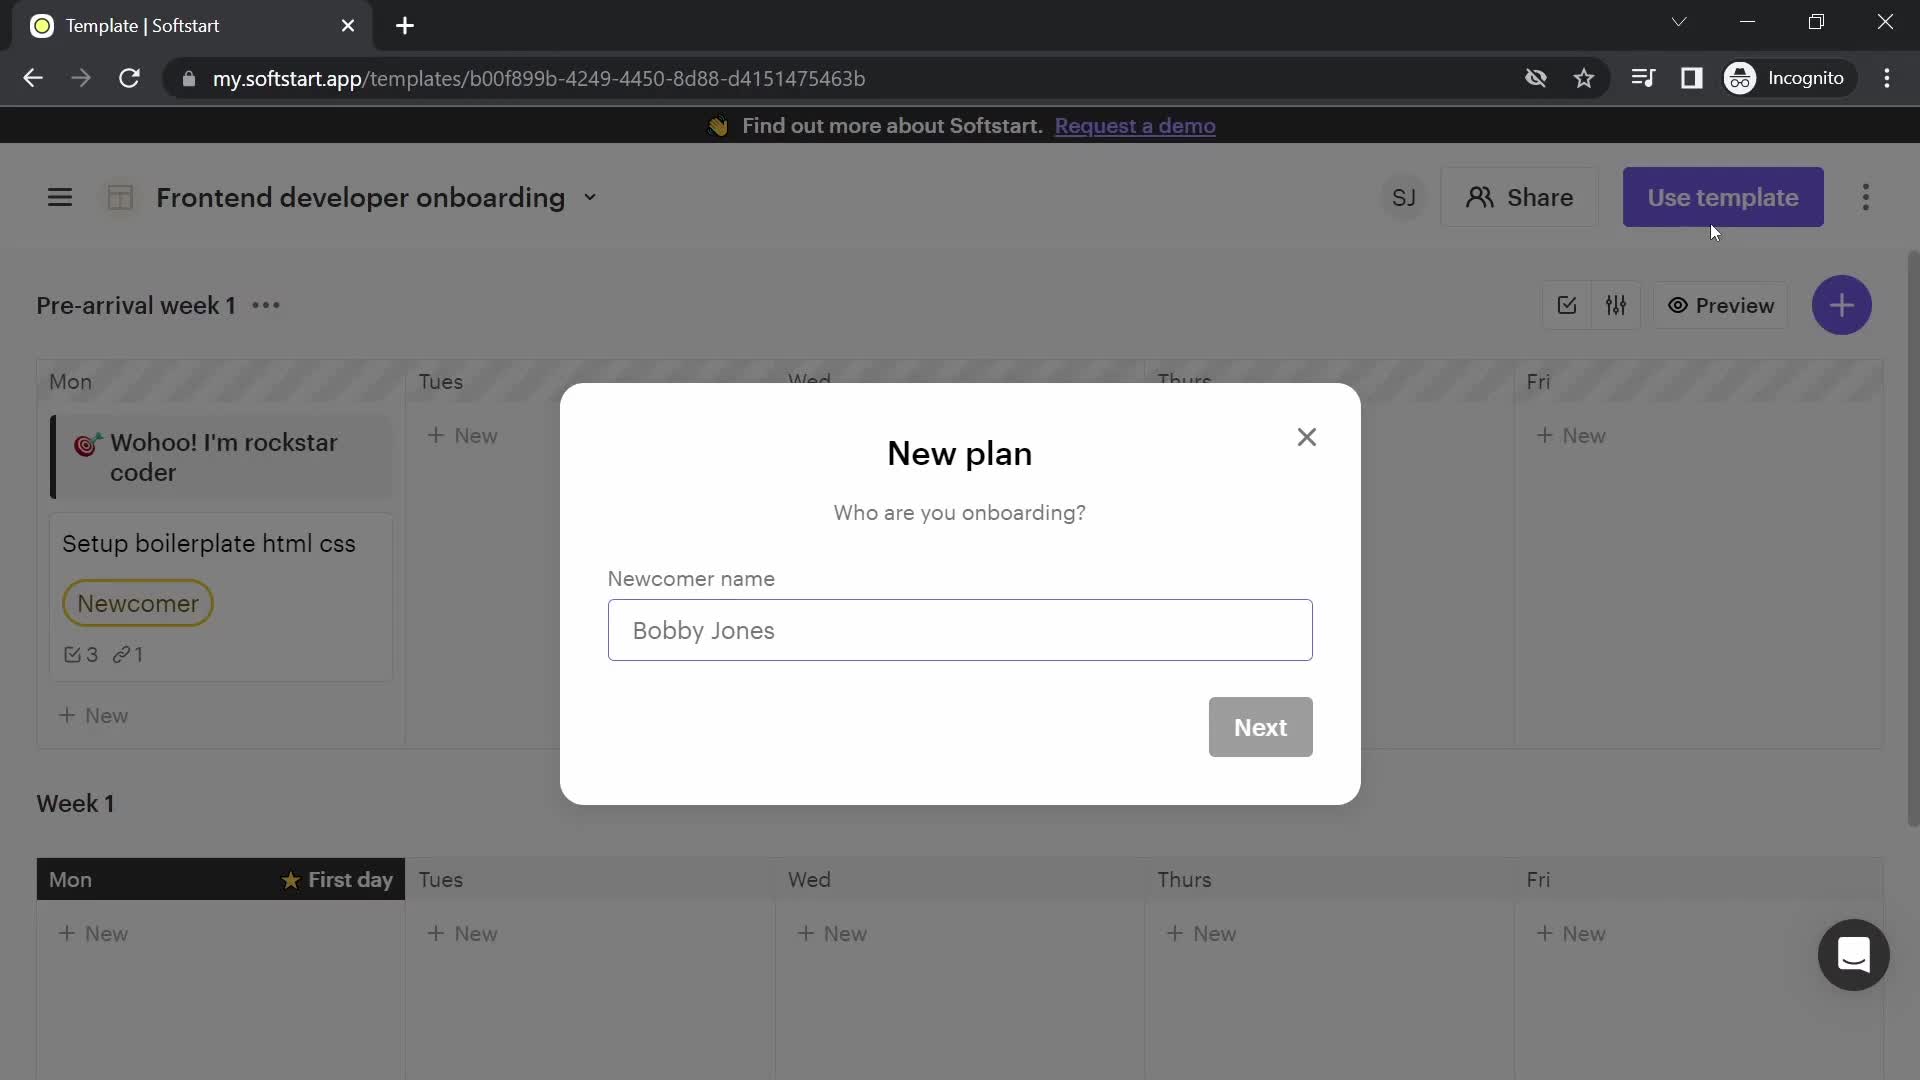Expand the three-dot options menu top right
This screenshot has width=1920, height=1080.
[x=1865, y=196]
